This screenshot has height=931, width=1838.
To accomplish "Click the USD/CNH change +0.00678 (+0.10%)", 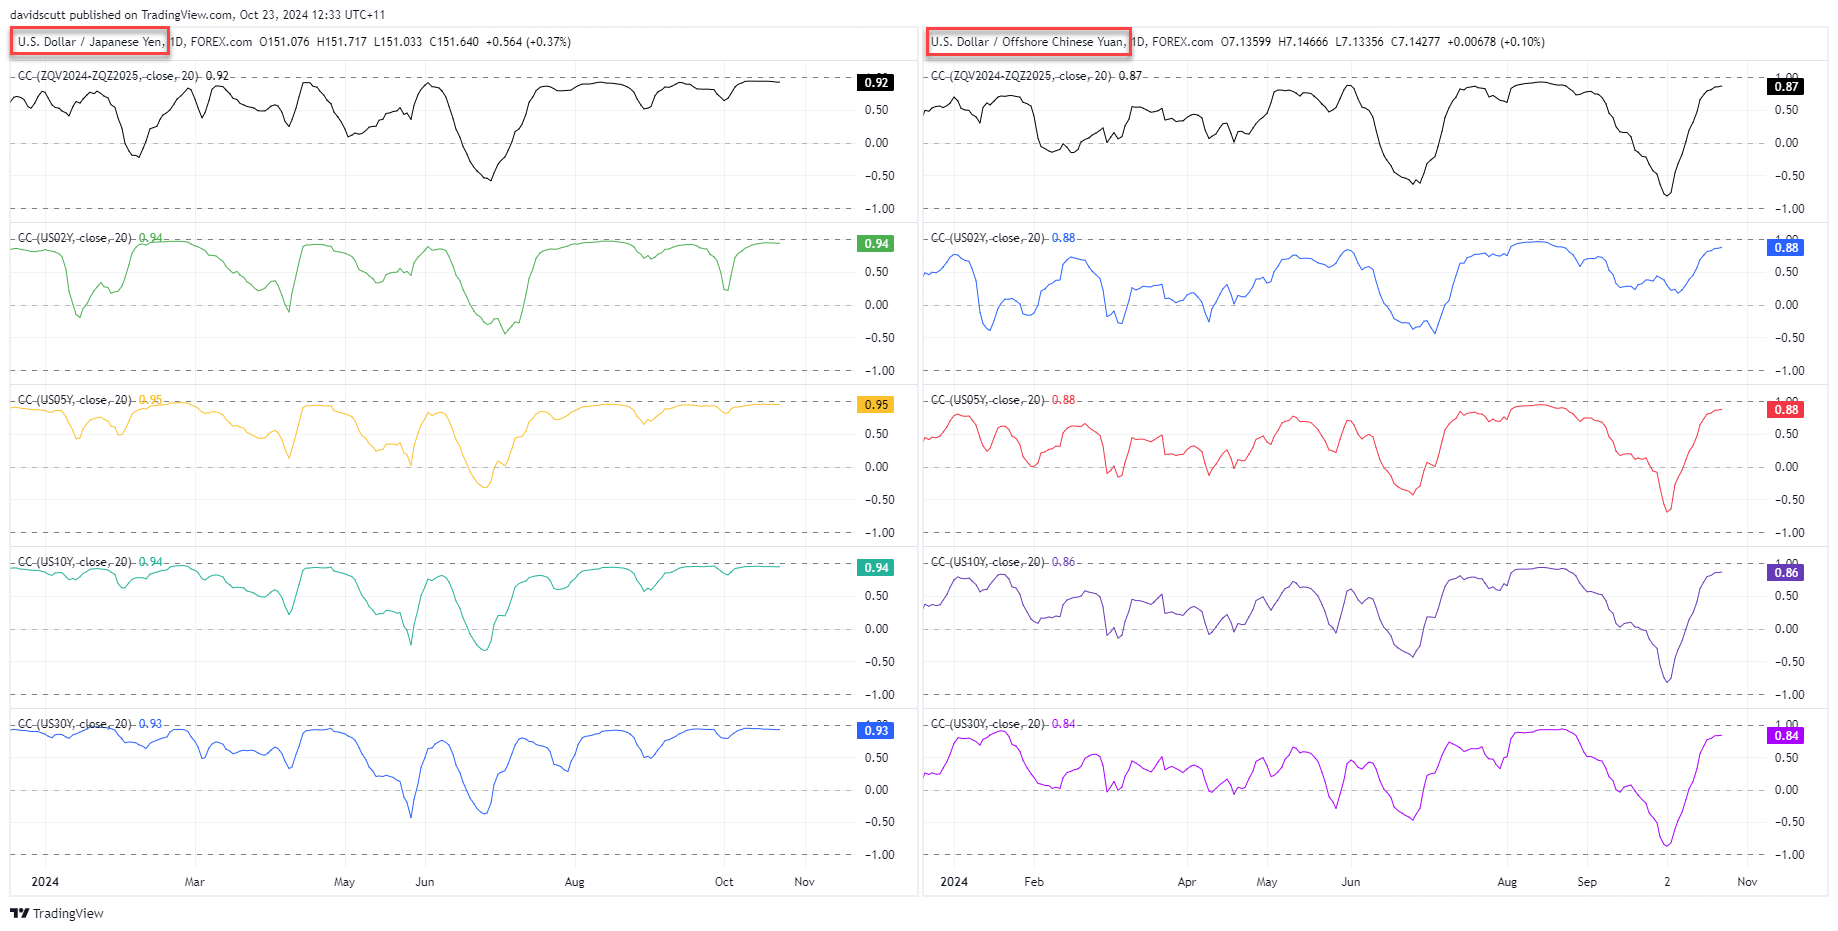I will pos(1496,42).
